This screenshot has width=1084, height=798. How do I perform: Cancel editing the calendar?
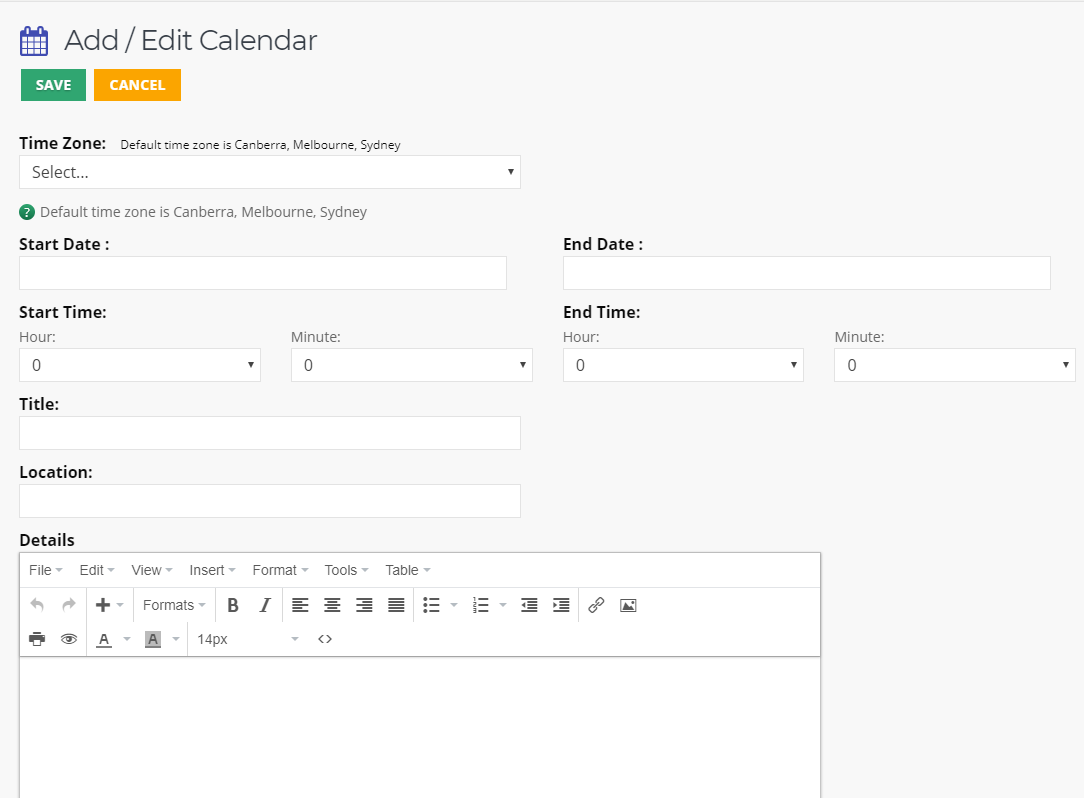click(x=137, y=85)
